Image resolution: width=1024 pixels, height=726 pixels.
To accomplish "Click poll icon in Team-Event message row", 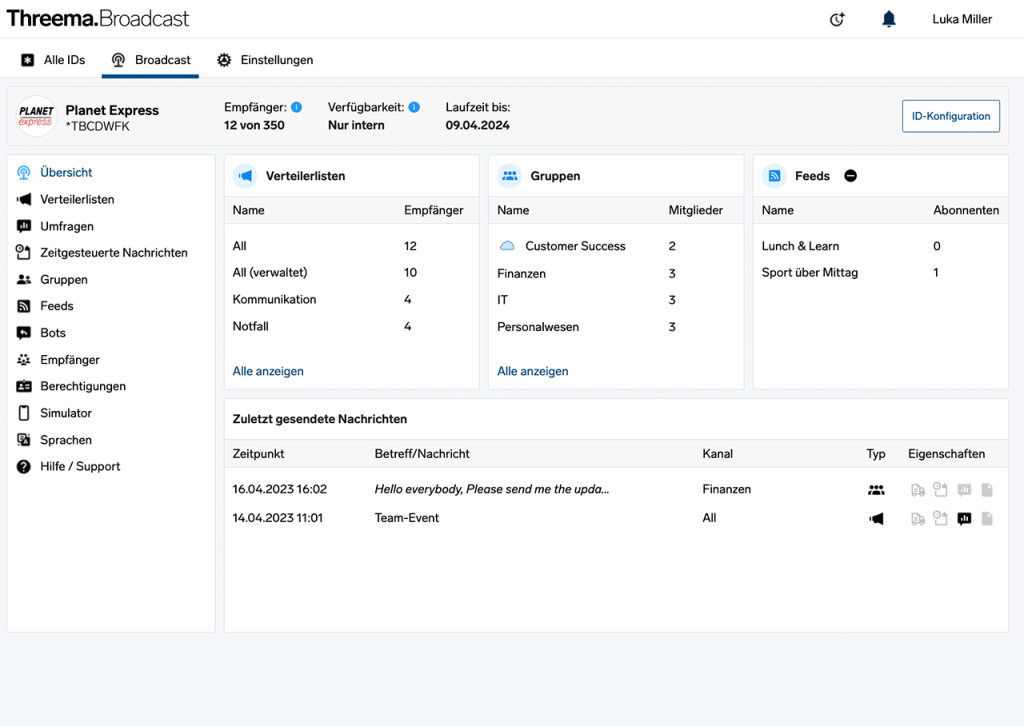I will pyautogui.click(x=964, y=518).
